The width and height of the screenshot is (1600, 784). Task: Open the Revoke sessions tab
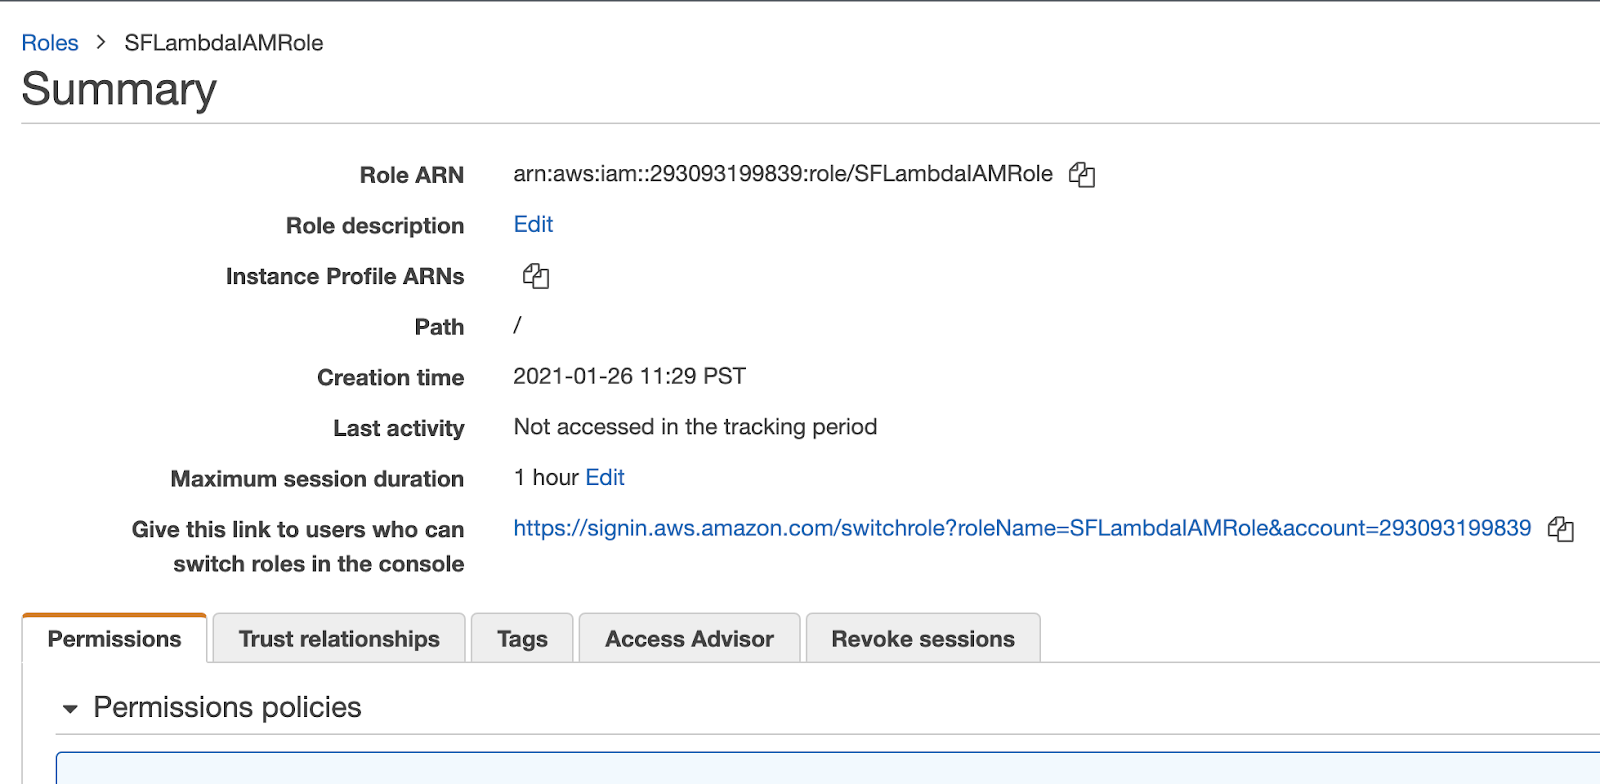point(922,639)
